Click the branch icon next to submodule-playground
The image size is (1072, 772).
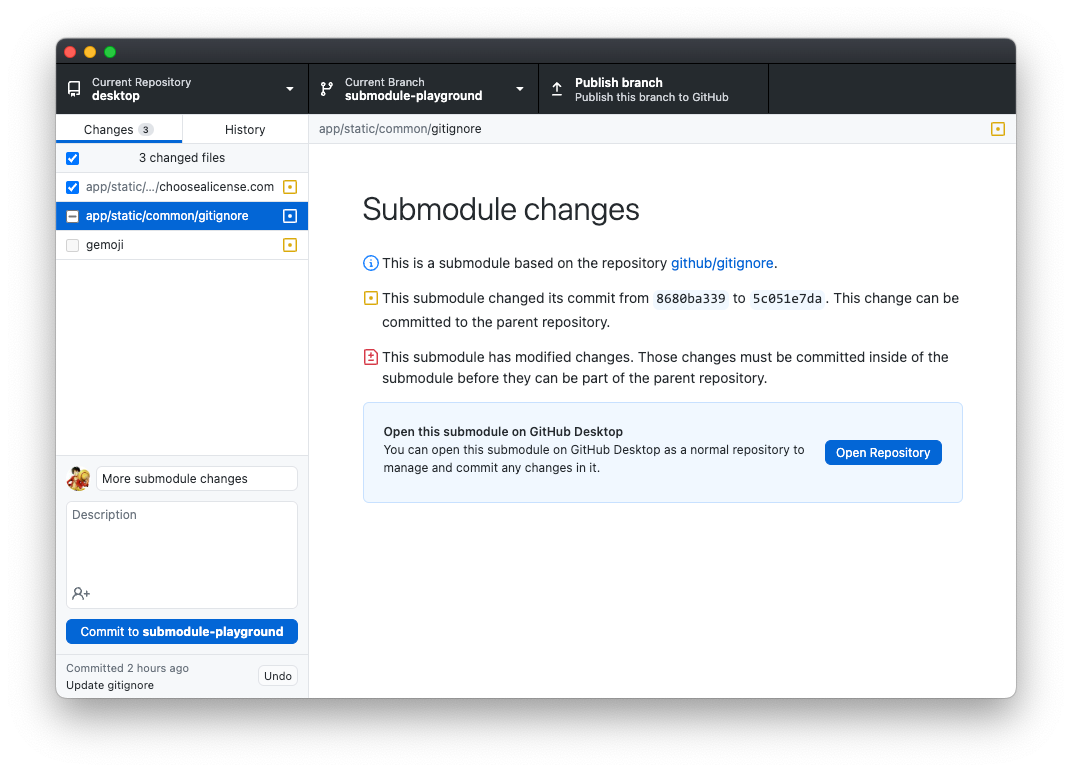326,88
